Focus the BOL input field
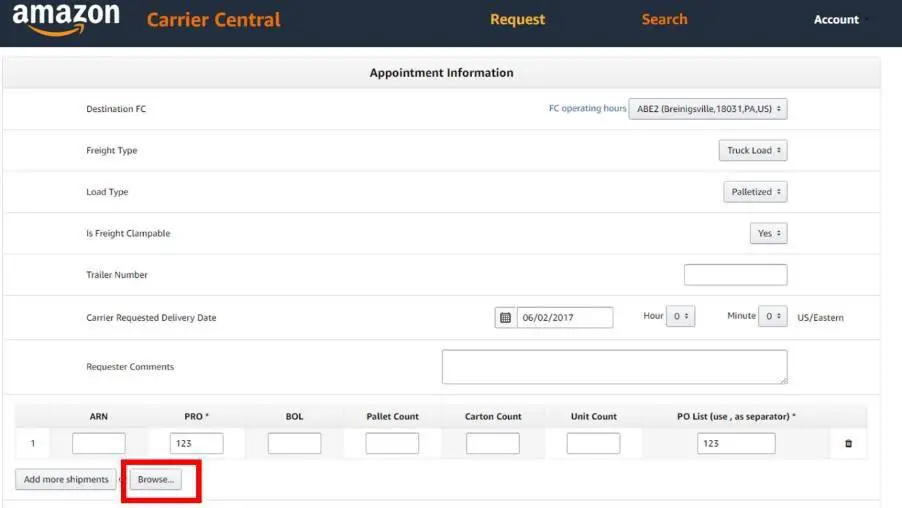The image size is (902, 508). point(294,443)
